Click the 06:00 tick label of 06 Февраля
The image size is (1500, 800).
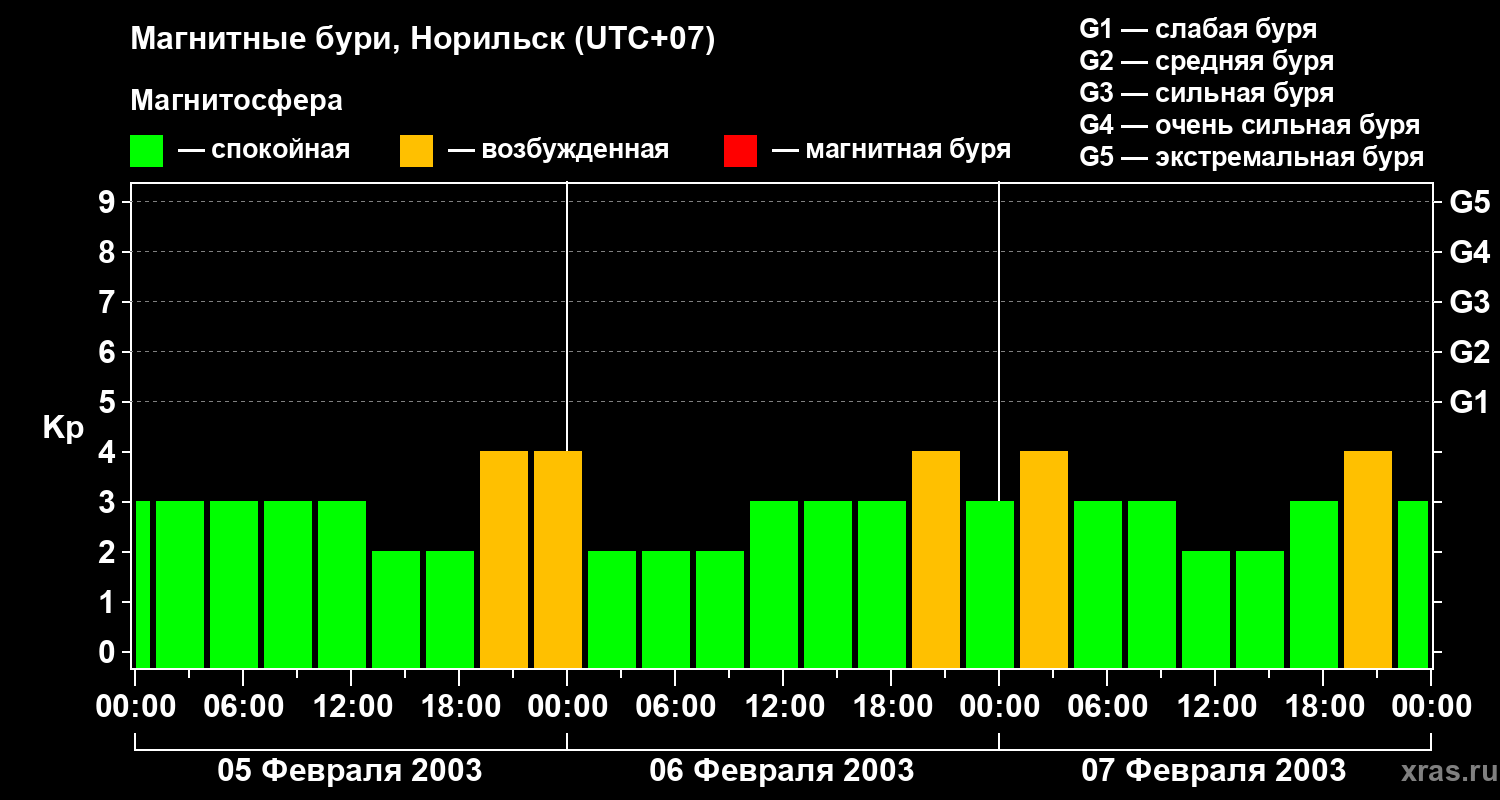click(675, 706)
